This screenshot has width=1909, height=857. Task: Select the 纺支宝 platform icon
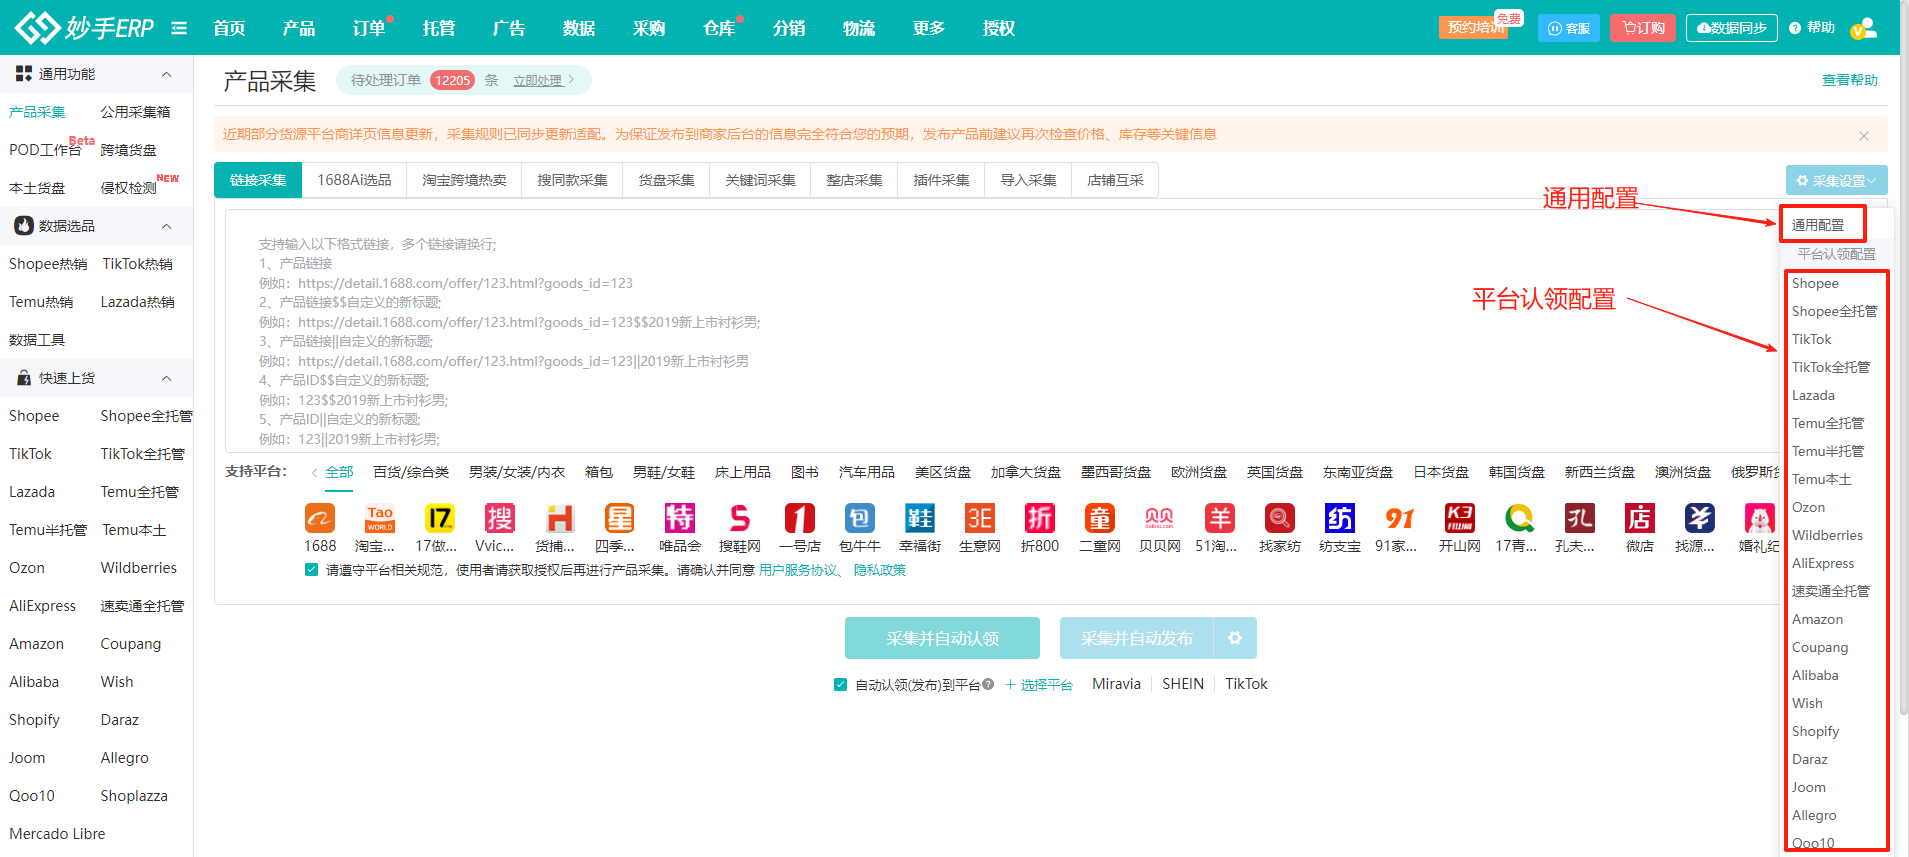pos(1340,518)
